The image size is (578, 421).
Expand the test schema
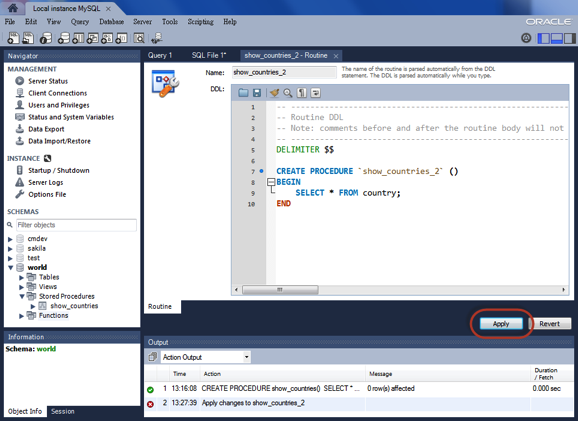point(10,258)
